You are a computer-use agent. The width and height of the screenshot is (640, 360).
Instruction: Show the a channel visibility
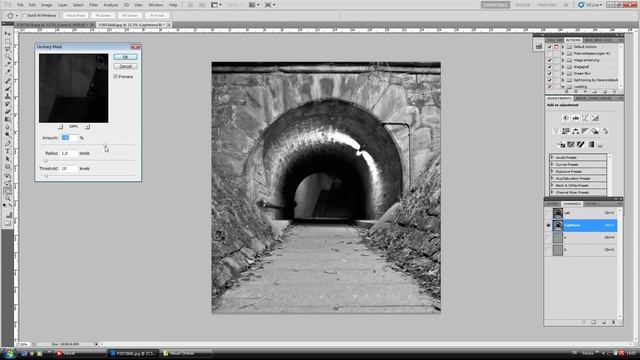coord(548,238)
